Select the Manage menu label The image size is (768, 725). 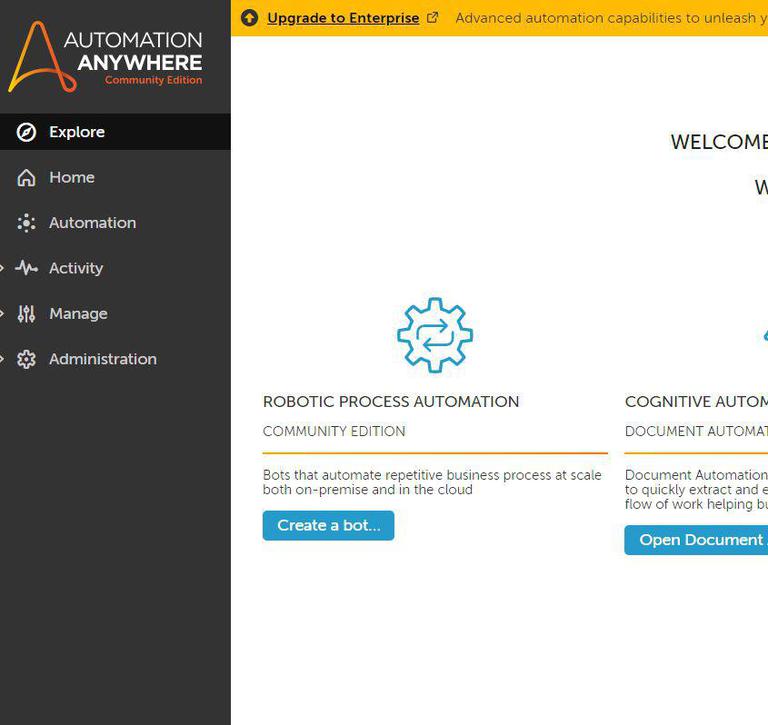click(x=78, y=314)
